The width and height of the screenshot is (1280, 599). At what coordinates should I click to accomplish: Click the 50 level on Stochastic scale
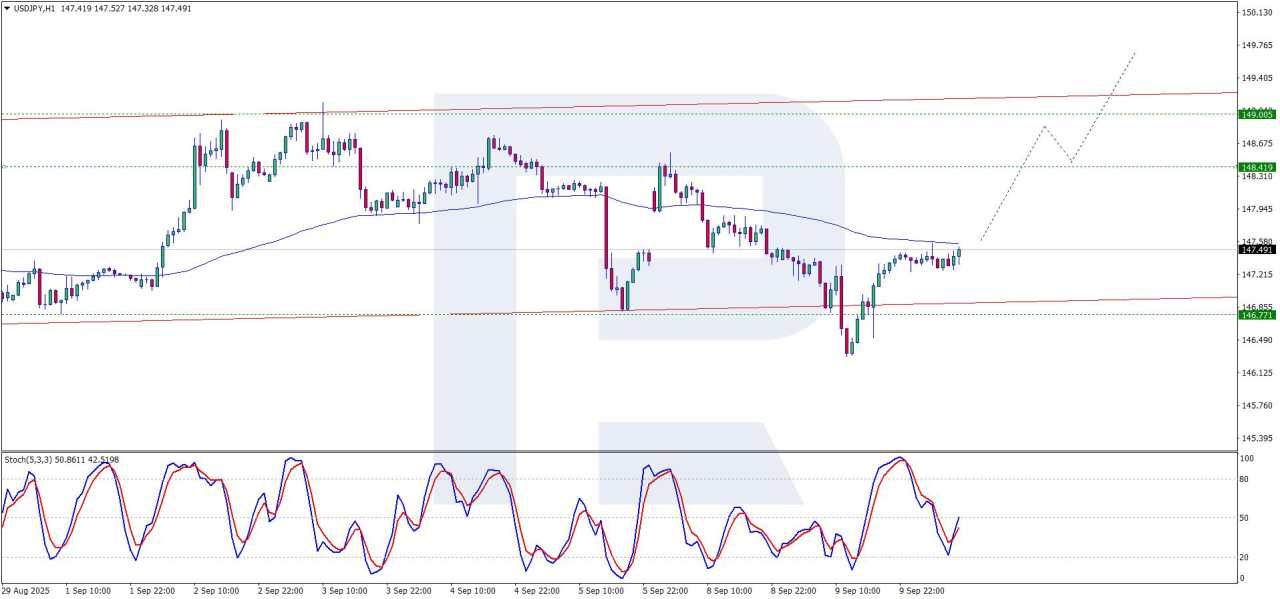[1245, 517]
